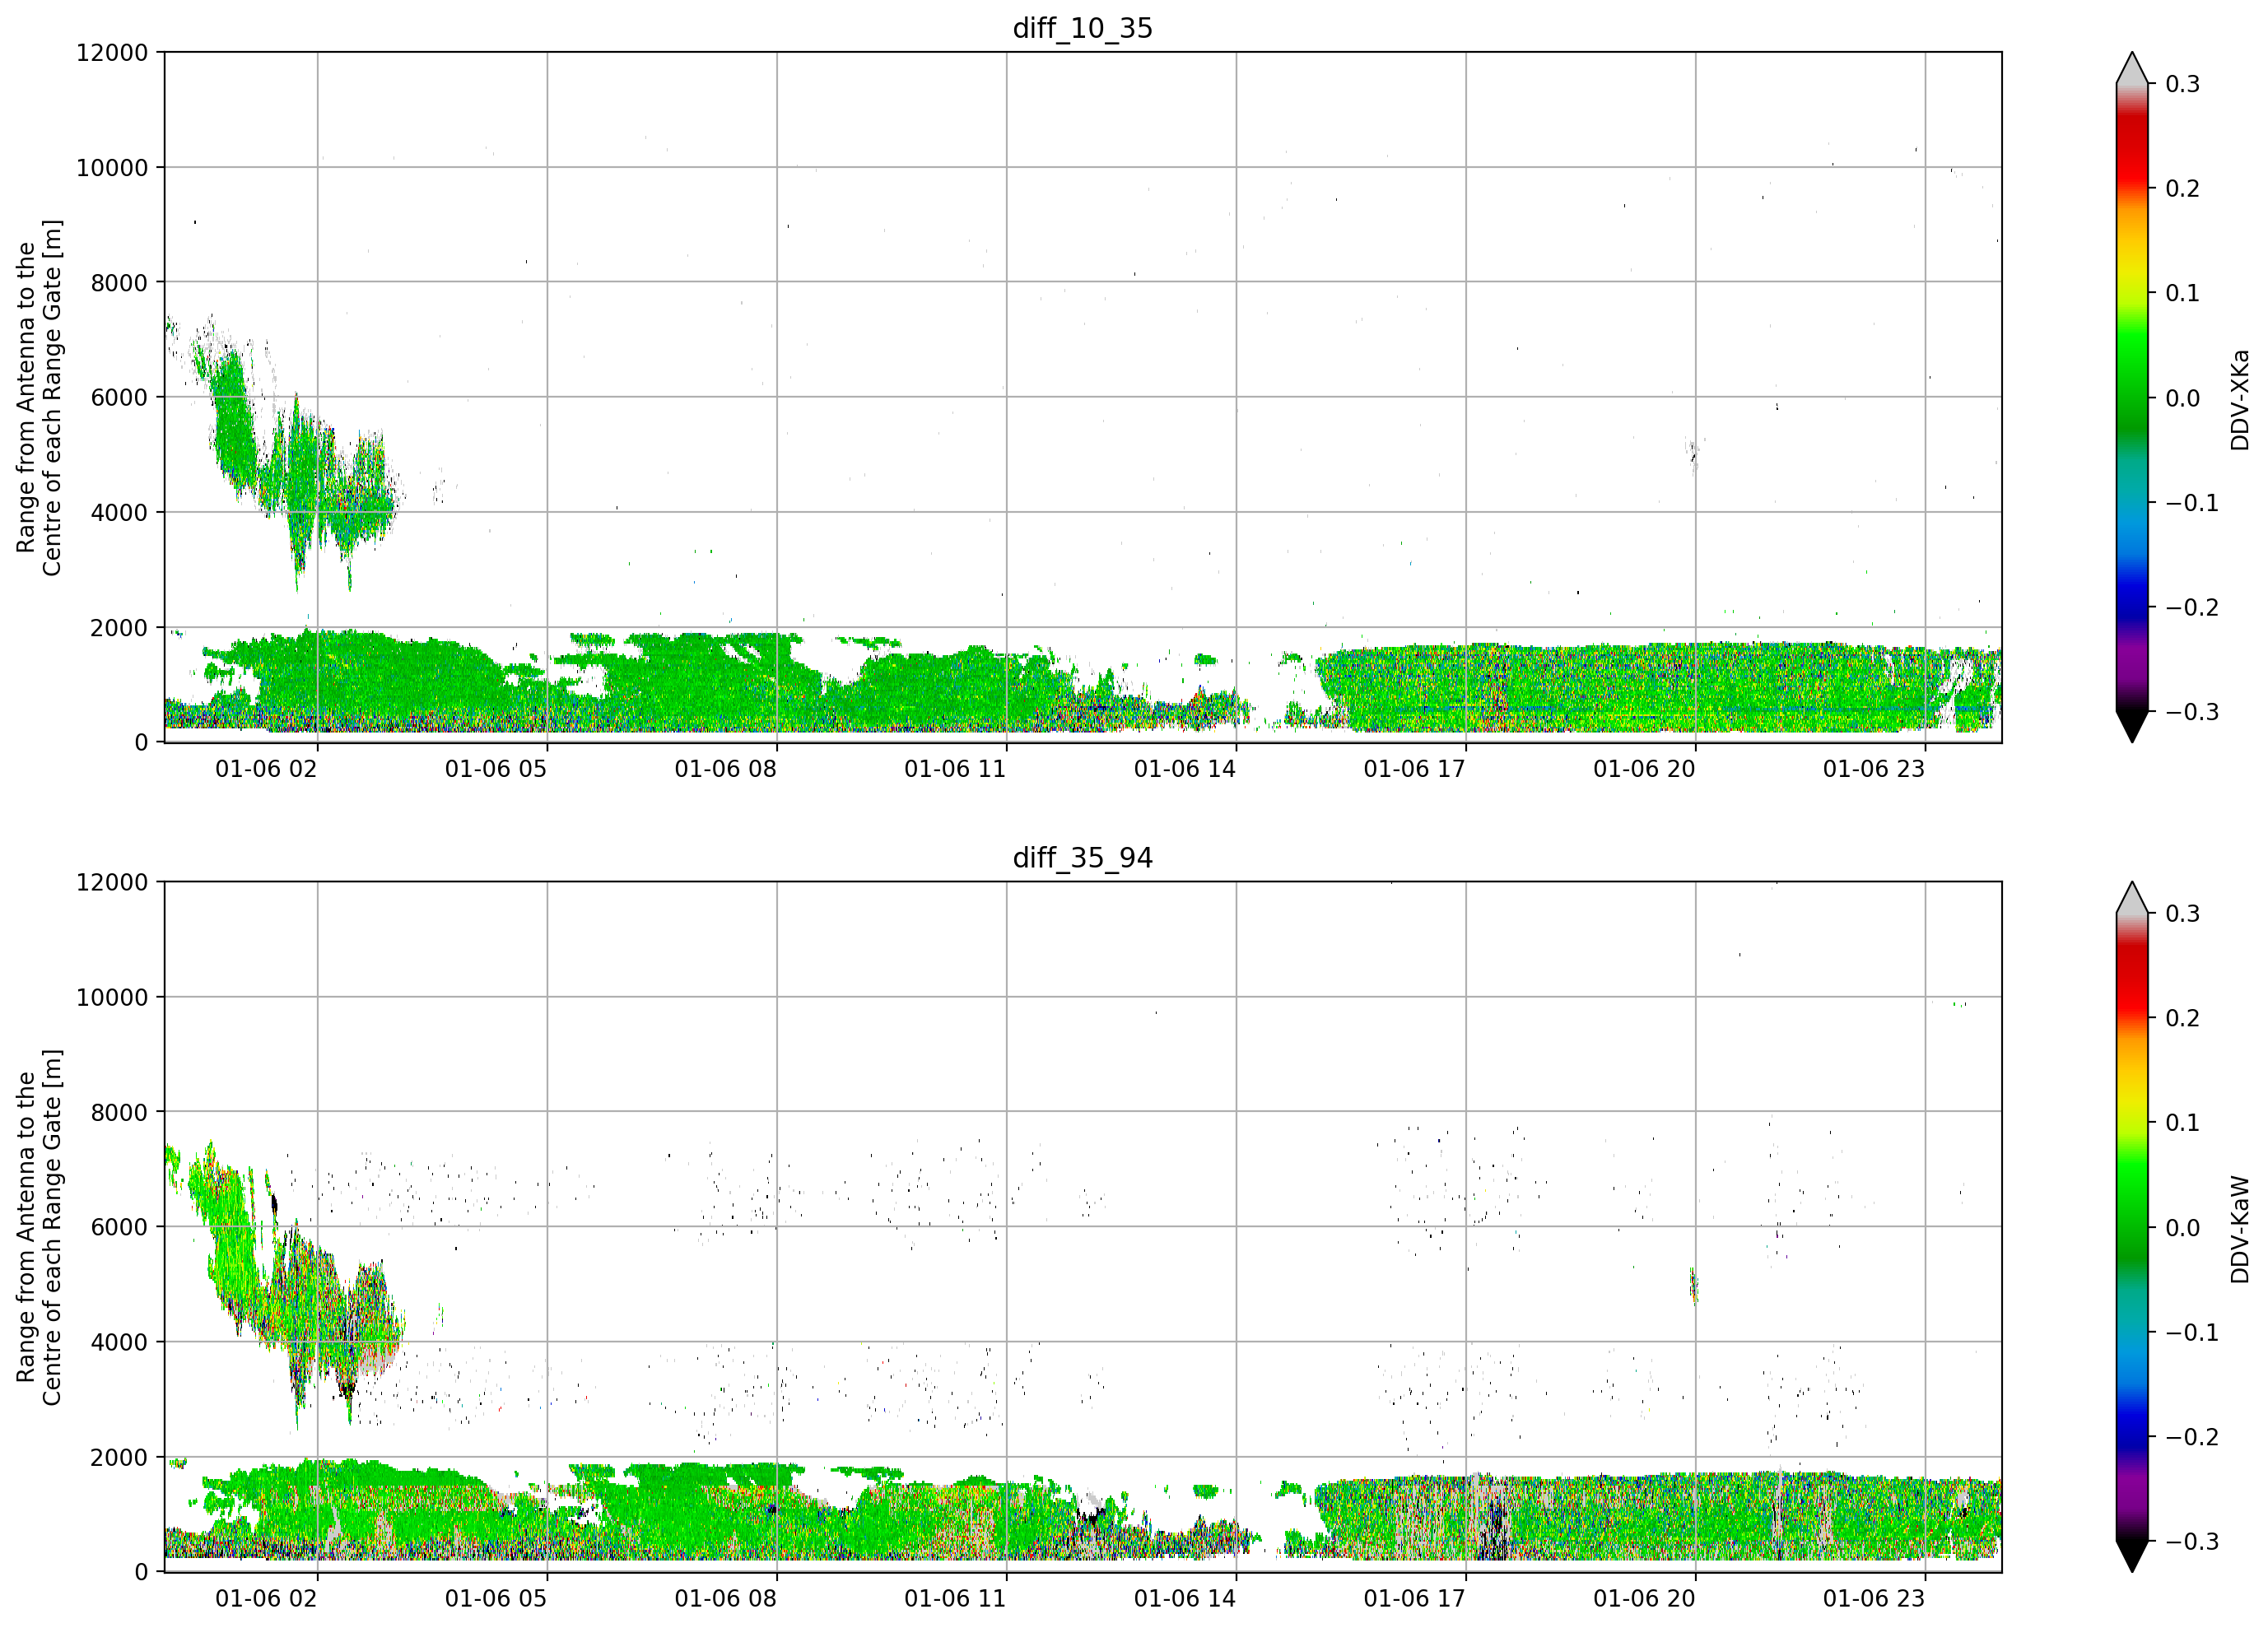Click the "diff_10_35" plot title
2268x1628 pixels.
1082,28
